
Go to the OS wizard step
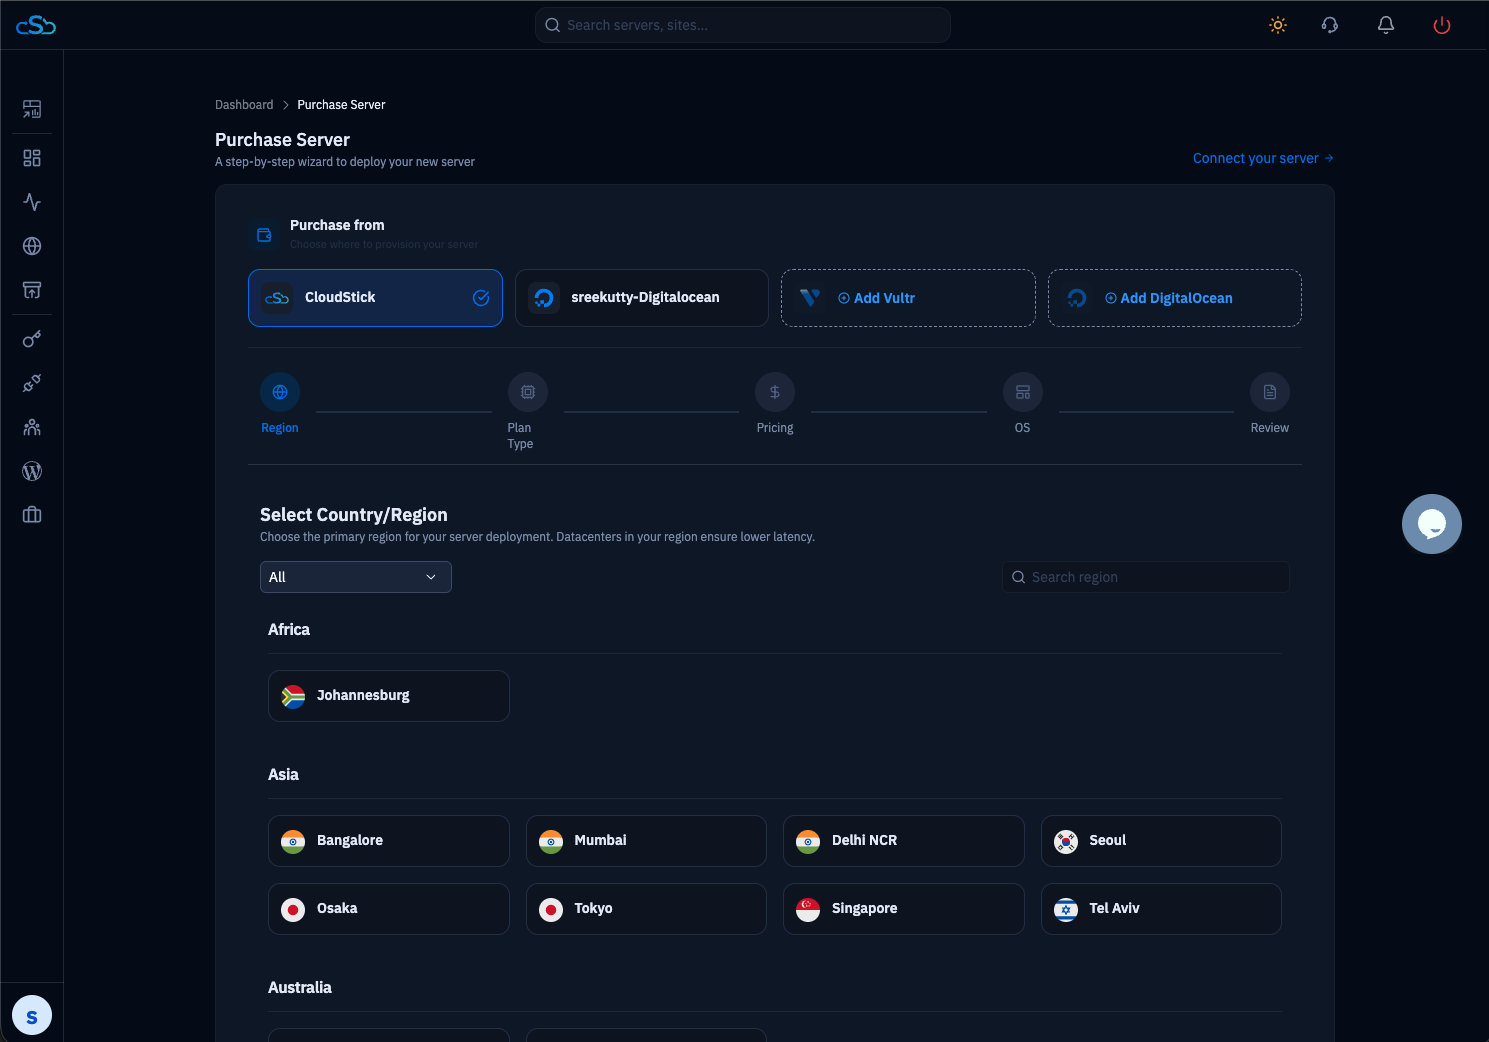pos(1023,404)
